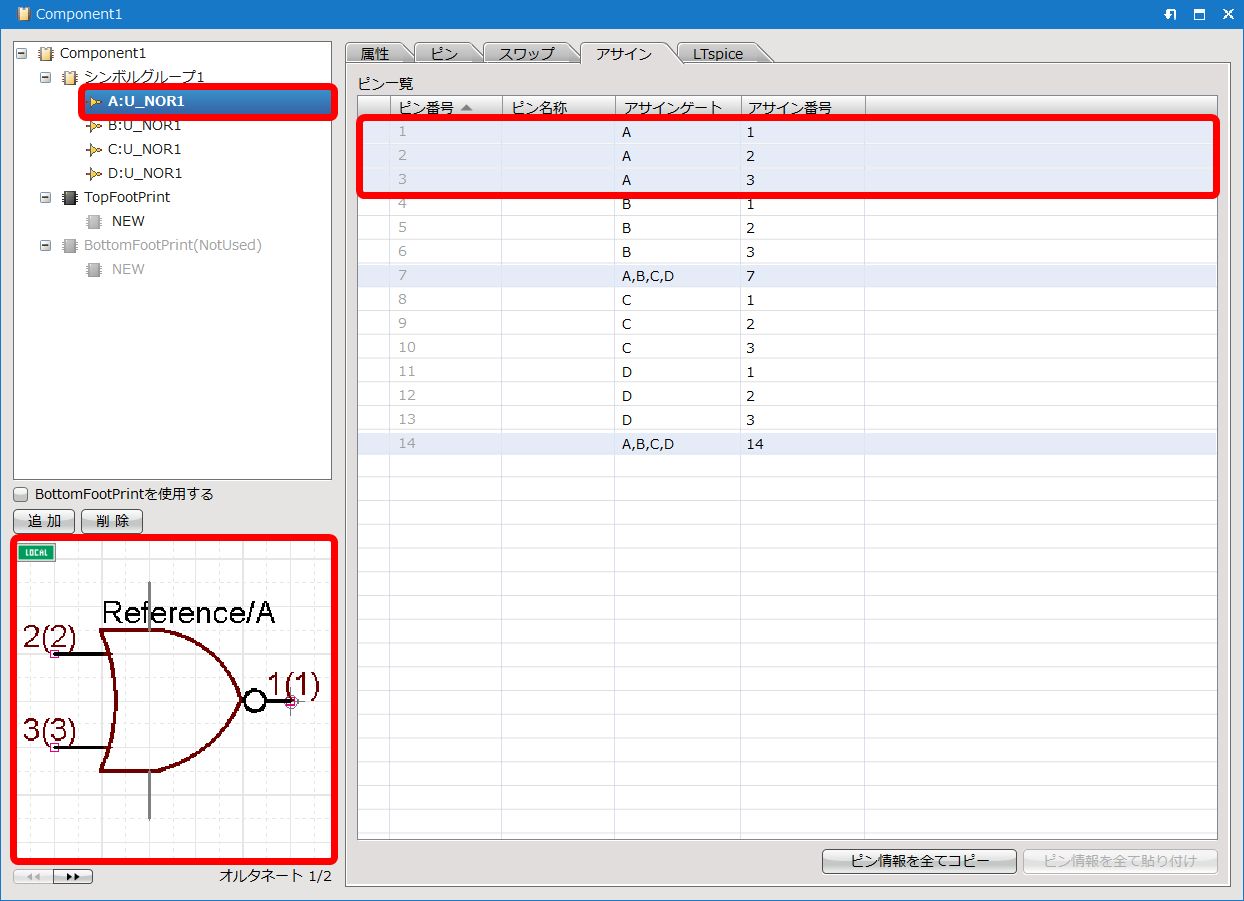Image resolution: width=1244 pixels, height=901 pixels.
Task: Enable BottomFootPrintを使用する checkbox
Action: (x=21, y=494)
